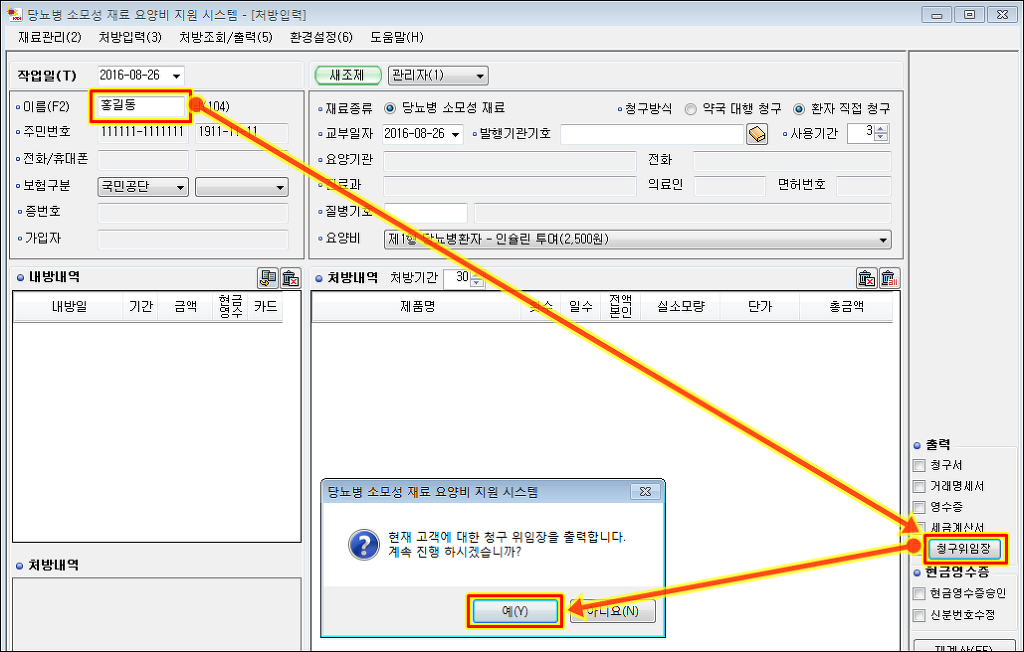Open the 요양비 type dropdown
The height and width of the screenshot is (652, 1024).
click(x=883, y=240)
